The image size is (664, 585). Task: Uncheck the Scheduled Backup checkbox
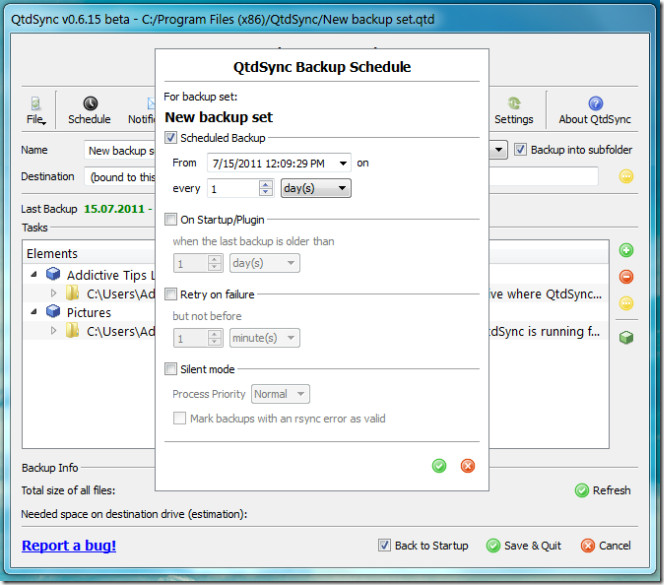170,138
